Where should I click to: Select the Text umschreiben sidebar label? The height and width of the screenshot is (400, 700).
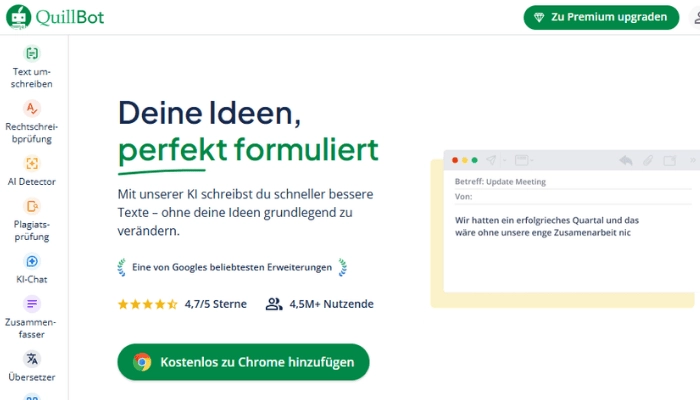pos(32,78)
